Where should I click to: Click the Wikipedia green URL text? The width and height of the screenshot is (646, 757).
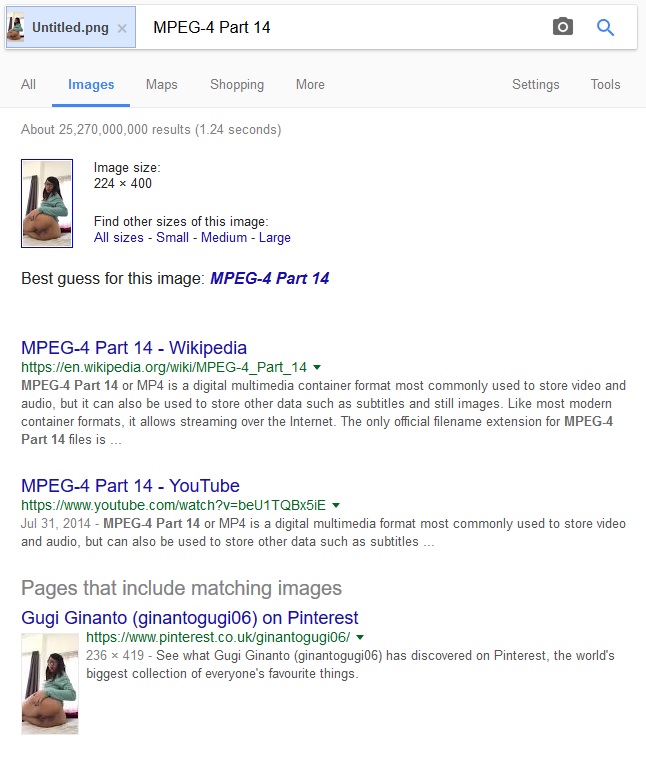point(164,367)
